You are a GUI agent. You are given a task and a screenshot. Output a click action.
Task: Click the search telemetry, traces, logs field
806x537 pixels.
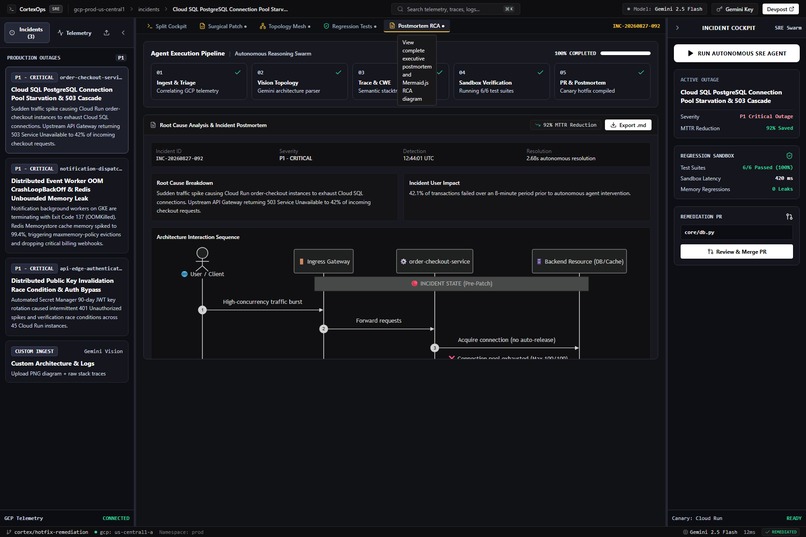pos(455,9)
